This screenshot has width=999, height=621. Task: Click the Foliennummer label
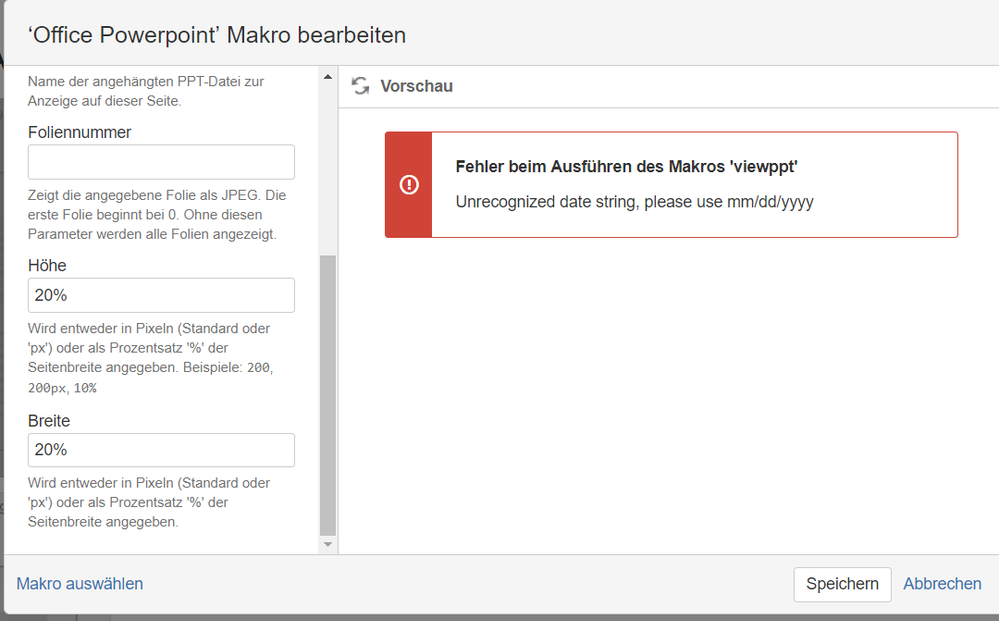80,132
